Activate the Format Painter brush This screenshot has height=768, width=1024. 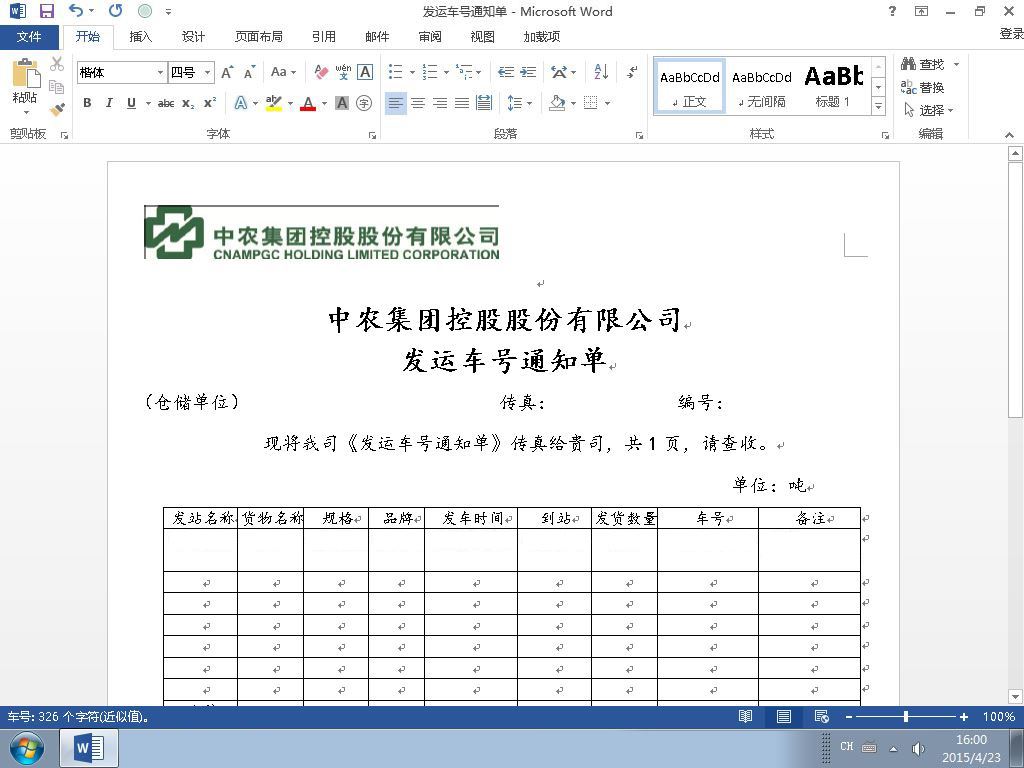pyautogui.click(x=57, y=108)
